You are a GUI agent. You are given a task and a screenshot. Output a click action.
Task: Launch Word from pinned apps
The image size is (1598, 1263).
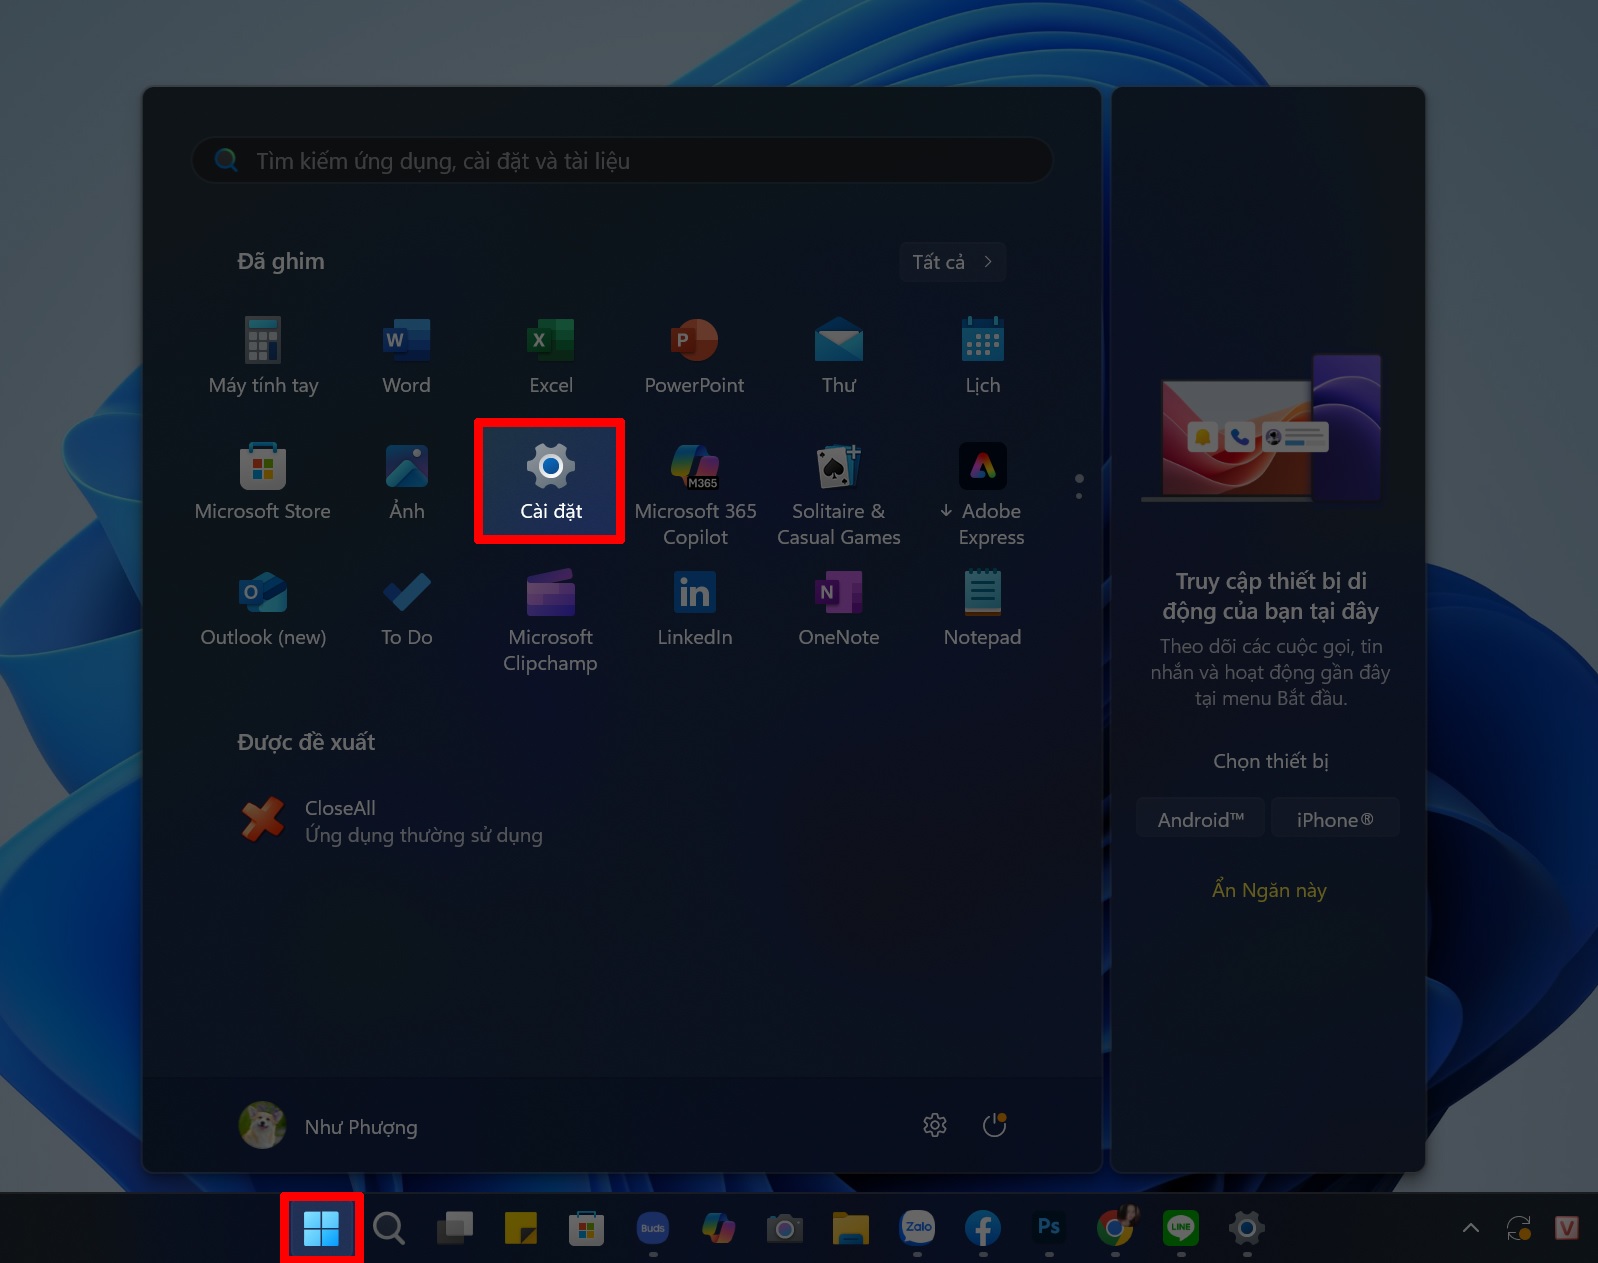click(x=406, y=355)
